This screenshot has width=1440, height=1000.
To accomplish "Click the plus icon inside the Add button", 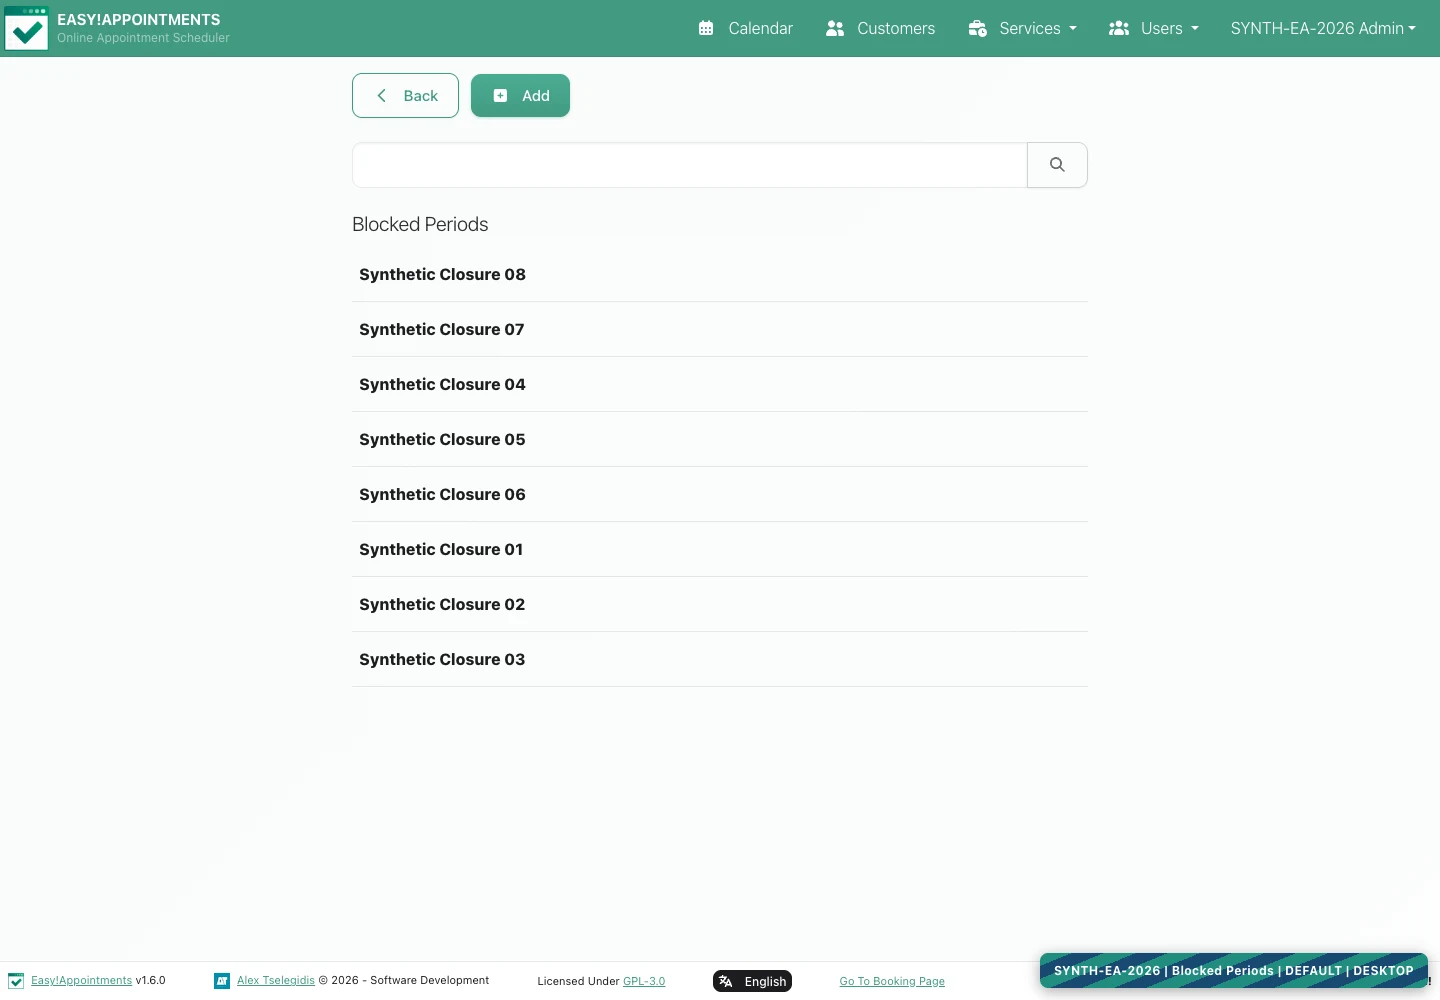I will (500, 95).
